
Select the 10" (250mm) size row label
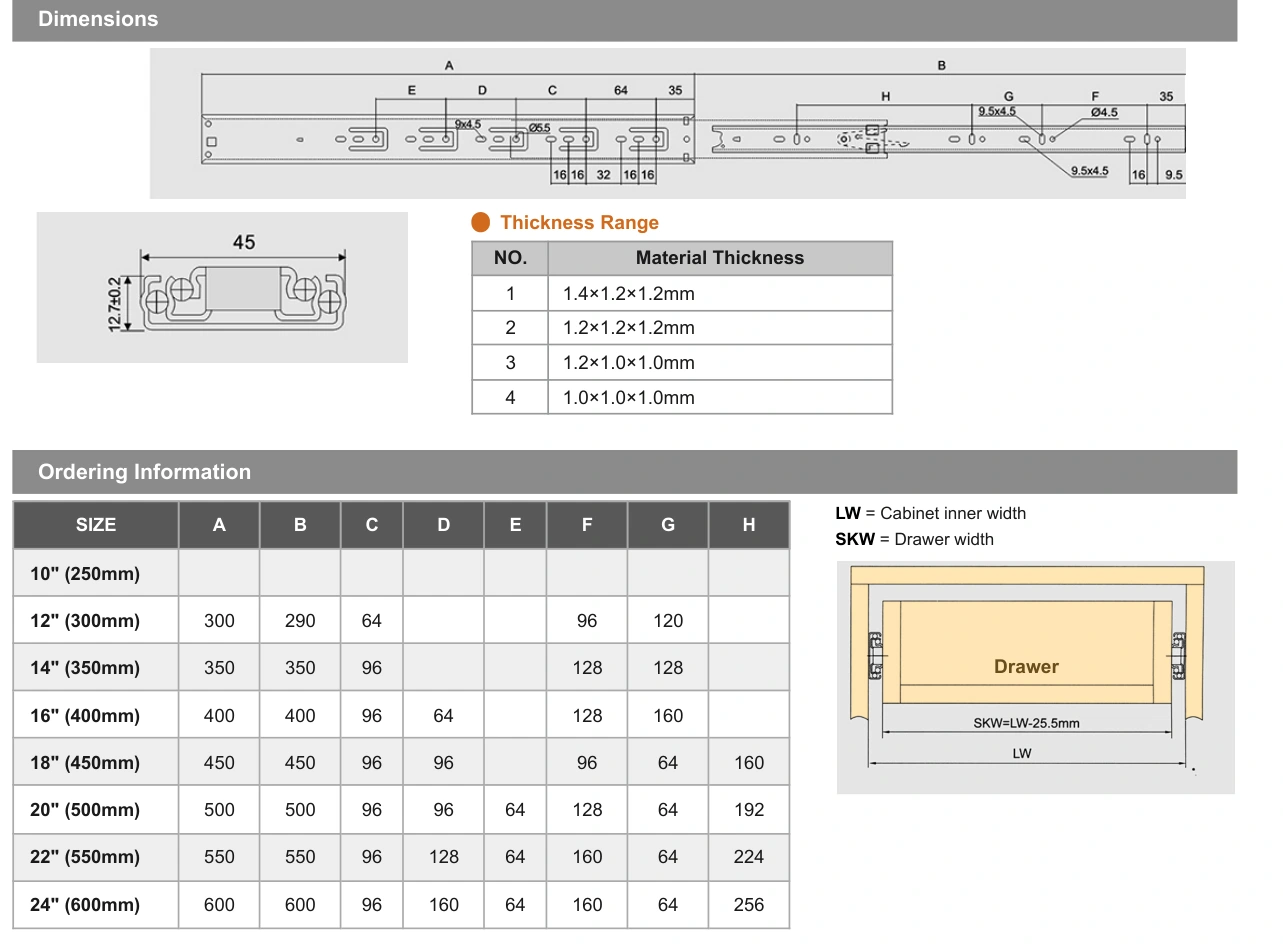(x=85, y=574)
